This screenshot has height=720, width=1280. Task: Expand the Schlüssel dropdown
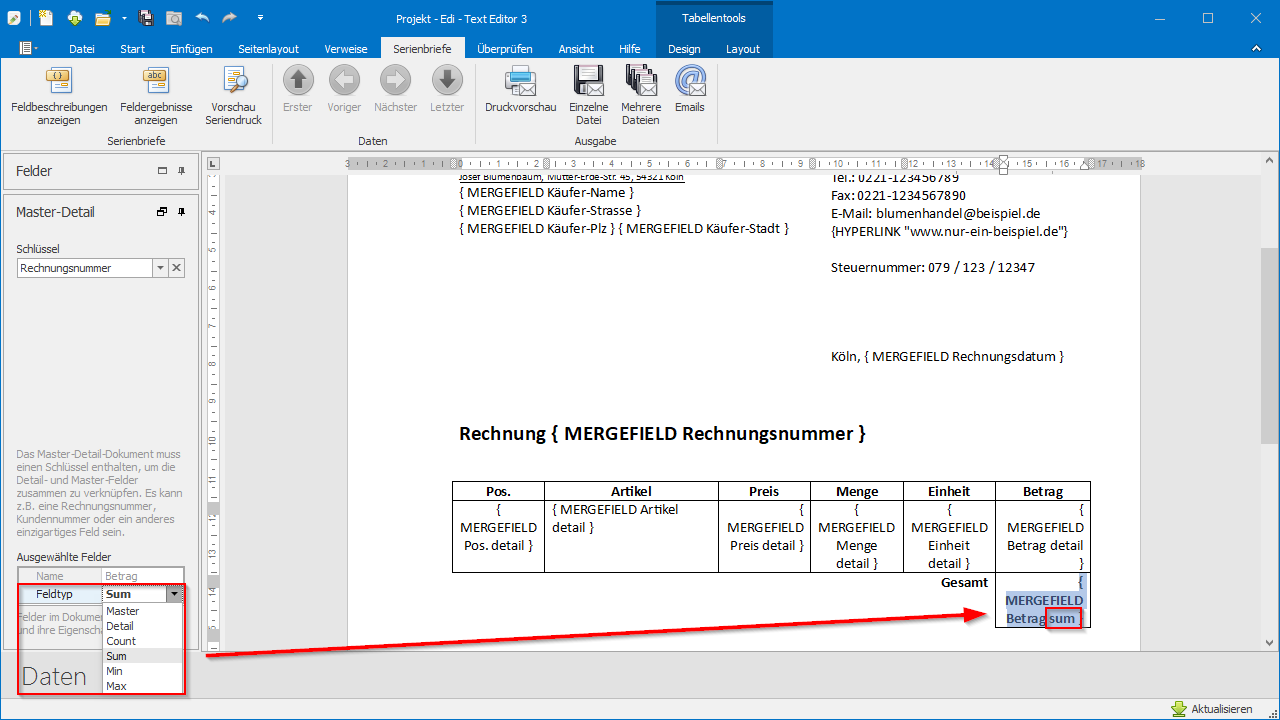[160, 268]
